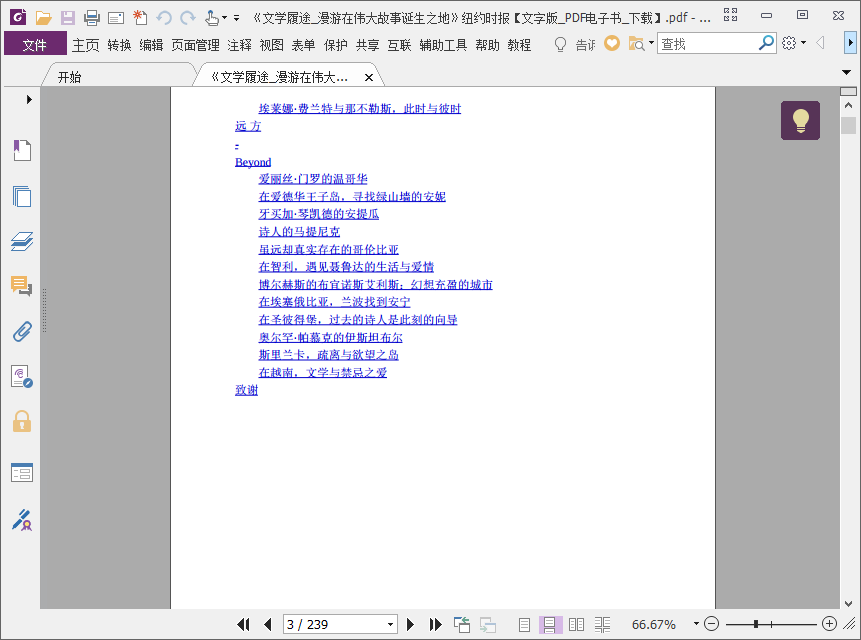Open the digital signatures panel icon
861x640 pixels.
[x=22, y=377]
